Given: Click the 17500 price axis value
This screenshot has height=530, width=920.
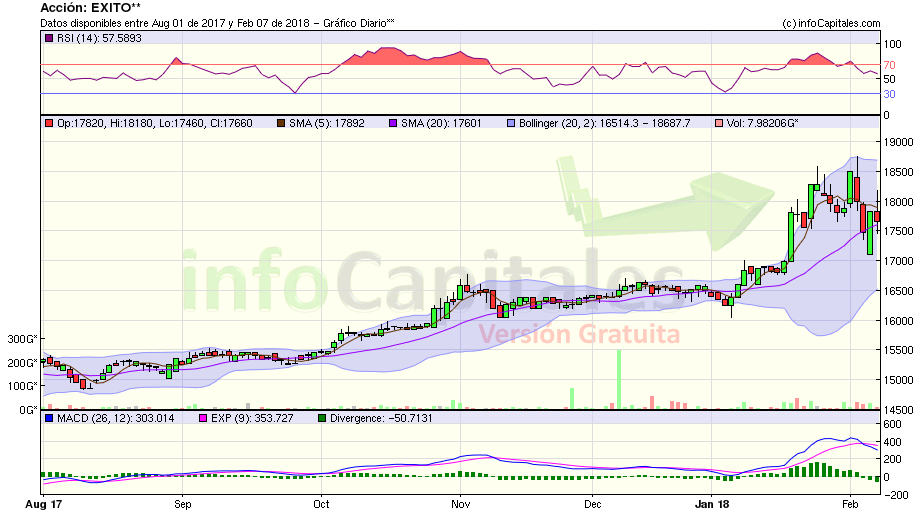Looking at the screenshot, I should (898, 231).
